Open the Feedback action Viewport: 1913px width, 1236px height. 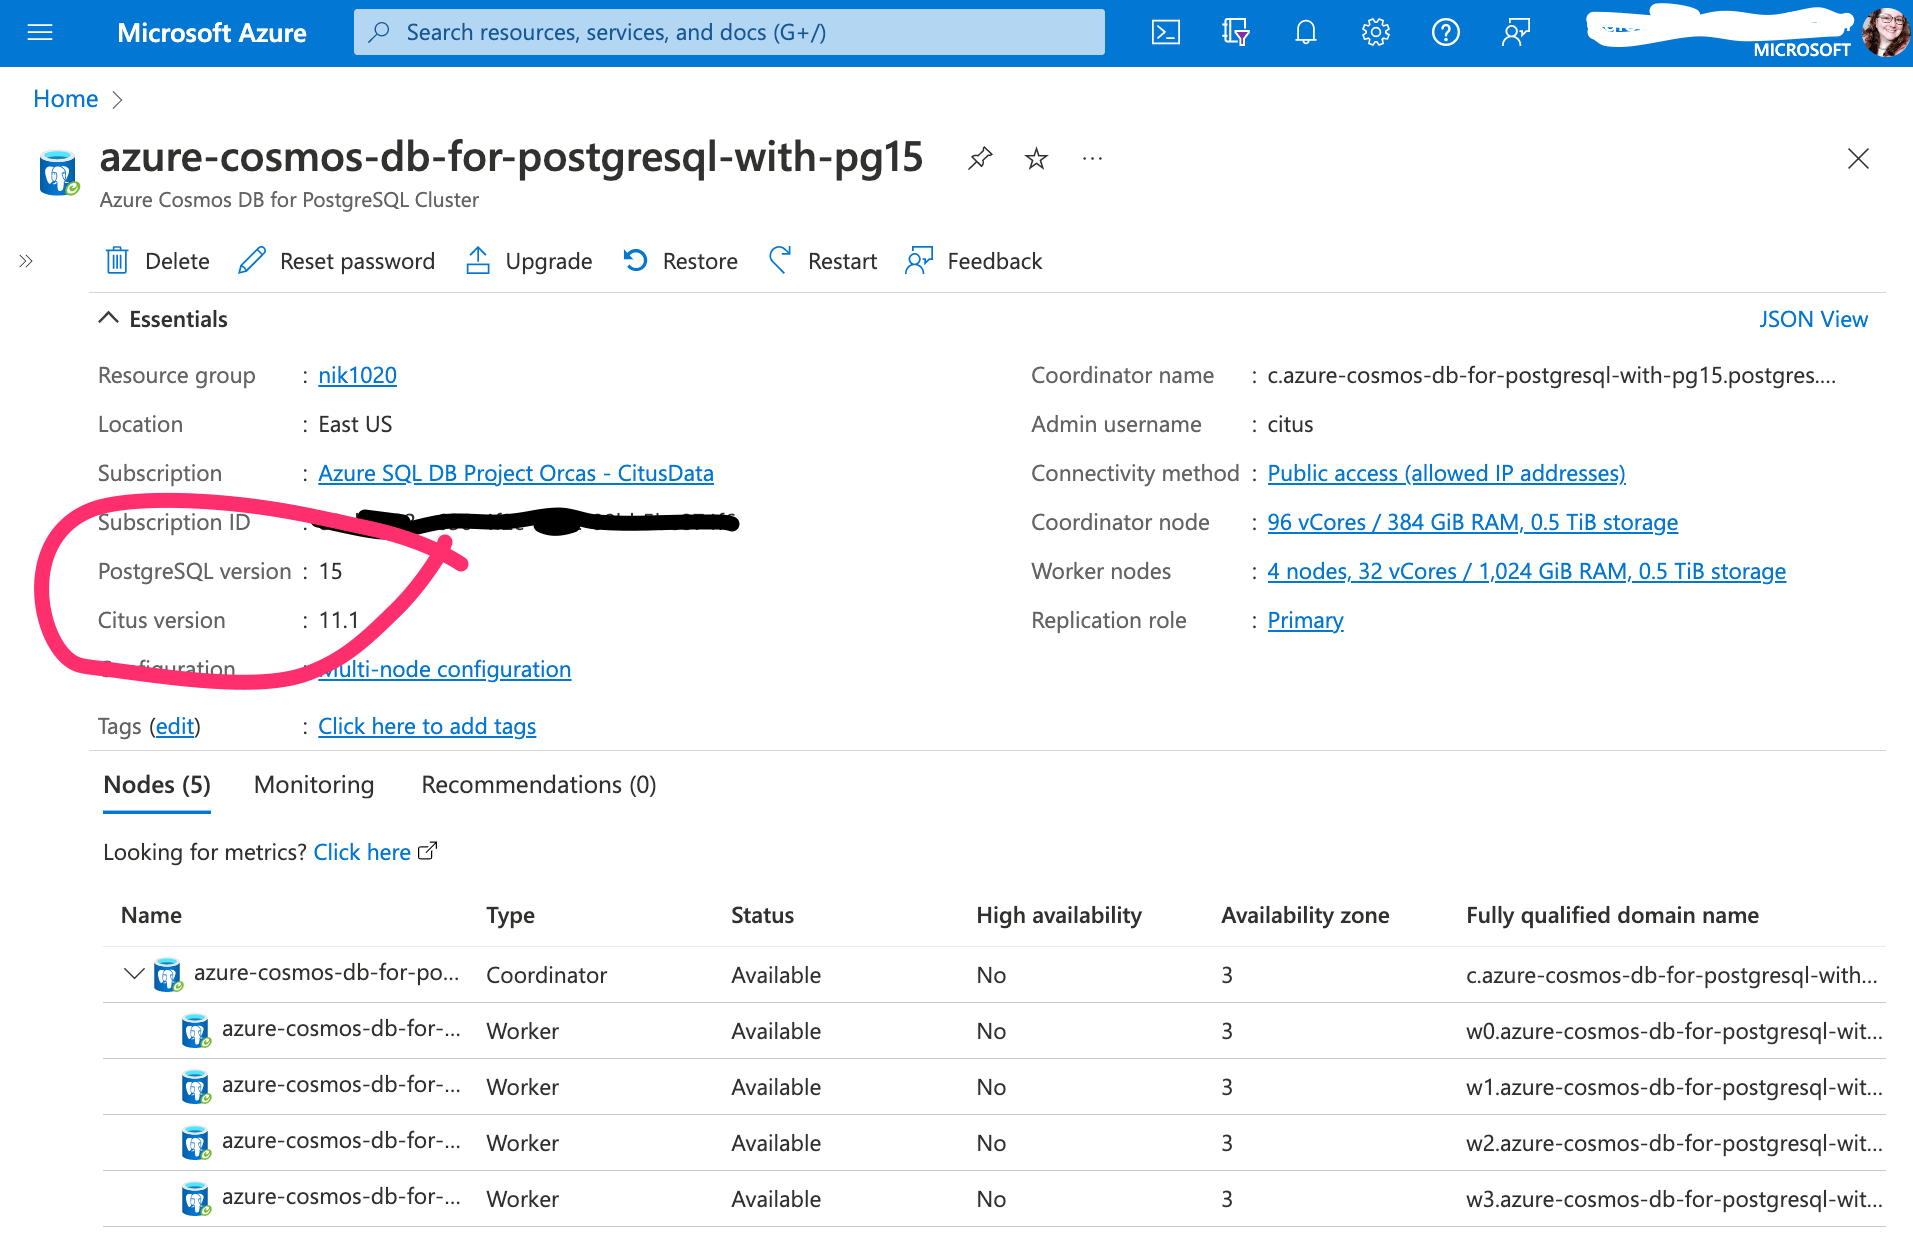[972, 261]
